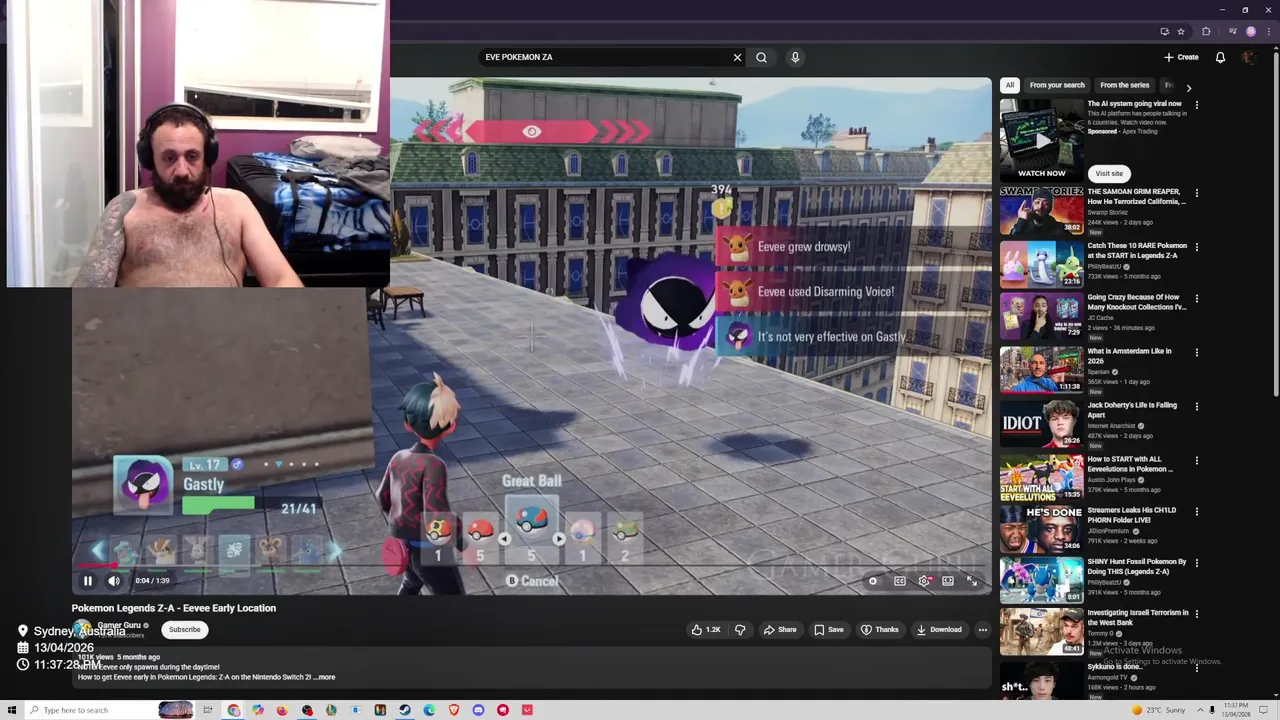Open options for the AI system ad

click(x=1196, y=104)
